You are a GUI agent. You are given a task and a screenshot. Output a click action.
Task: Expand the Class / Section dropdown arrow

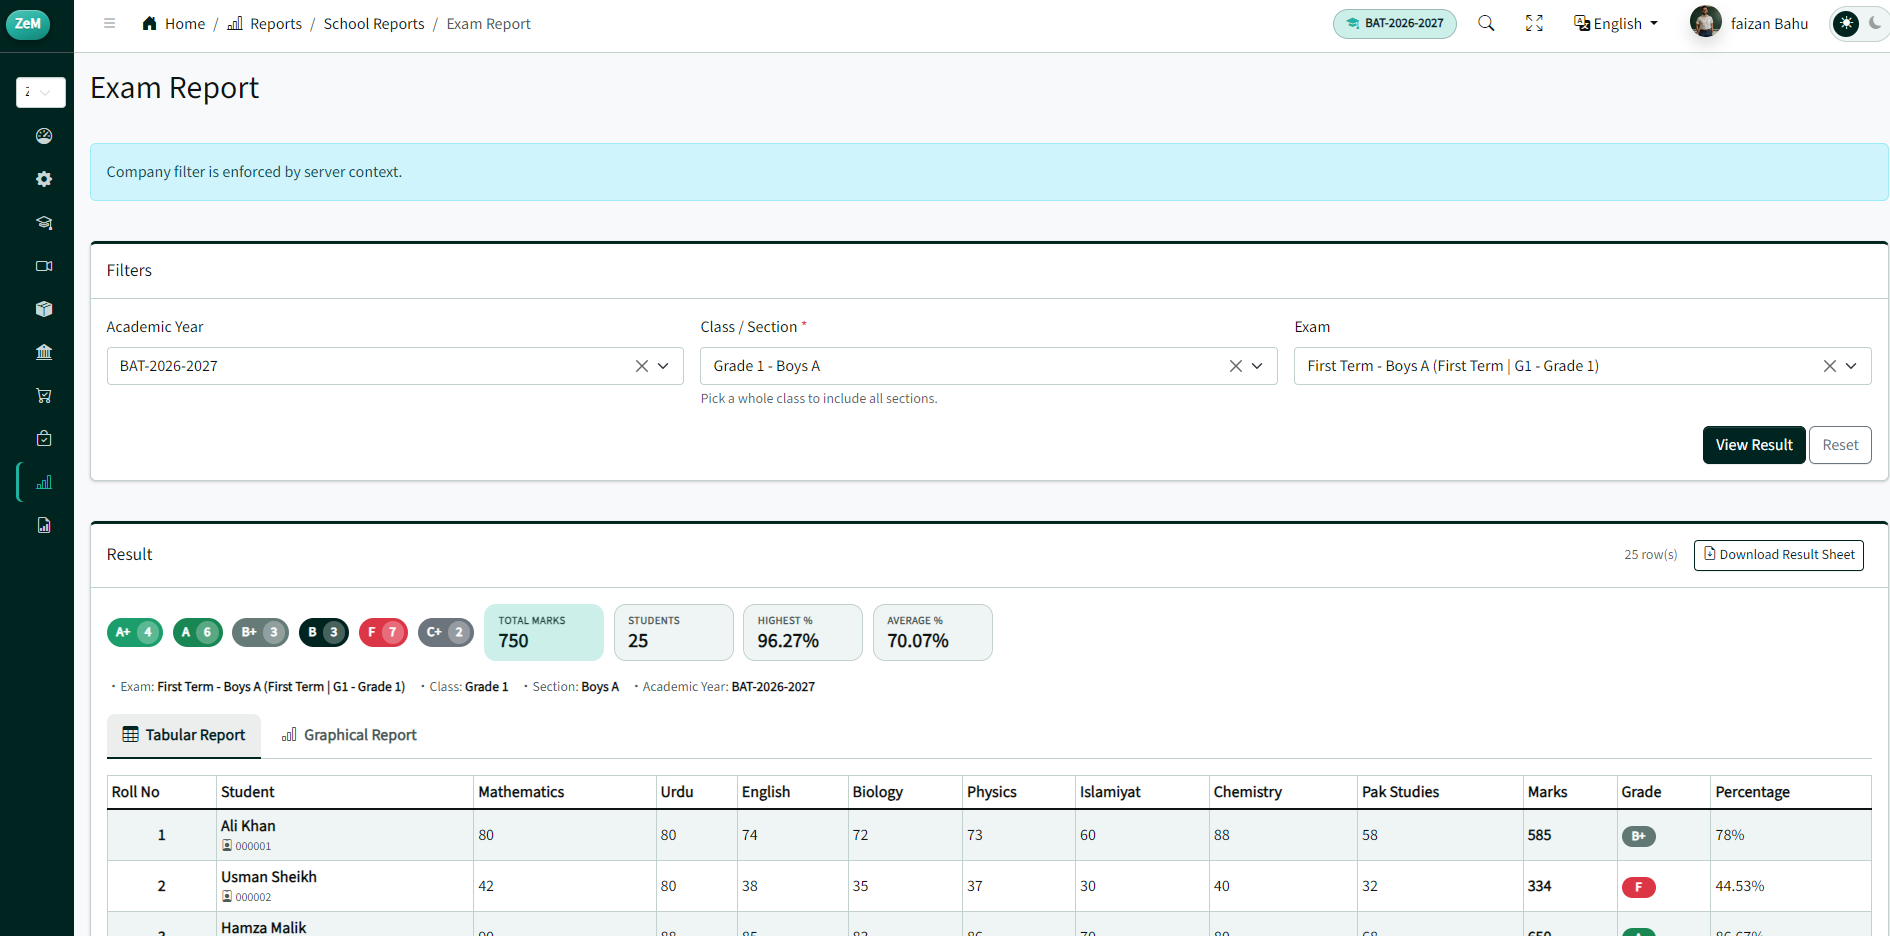click(x=1257, y=366)
